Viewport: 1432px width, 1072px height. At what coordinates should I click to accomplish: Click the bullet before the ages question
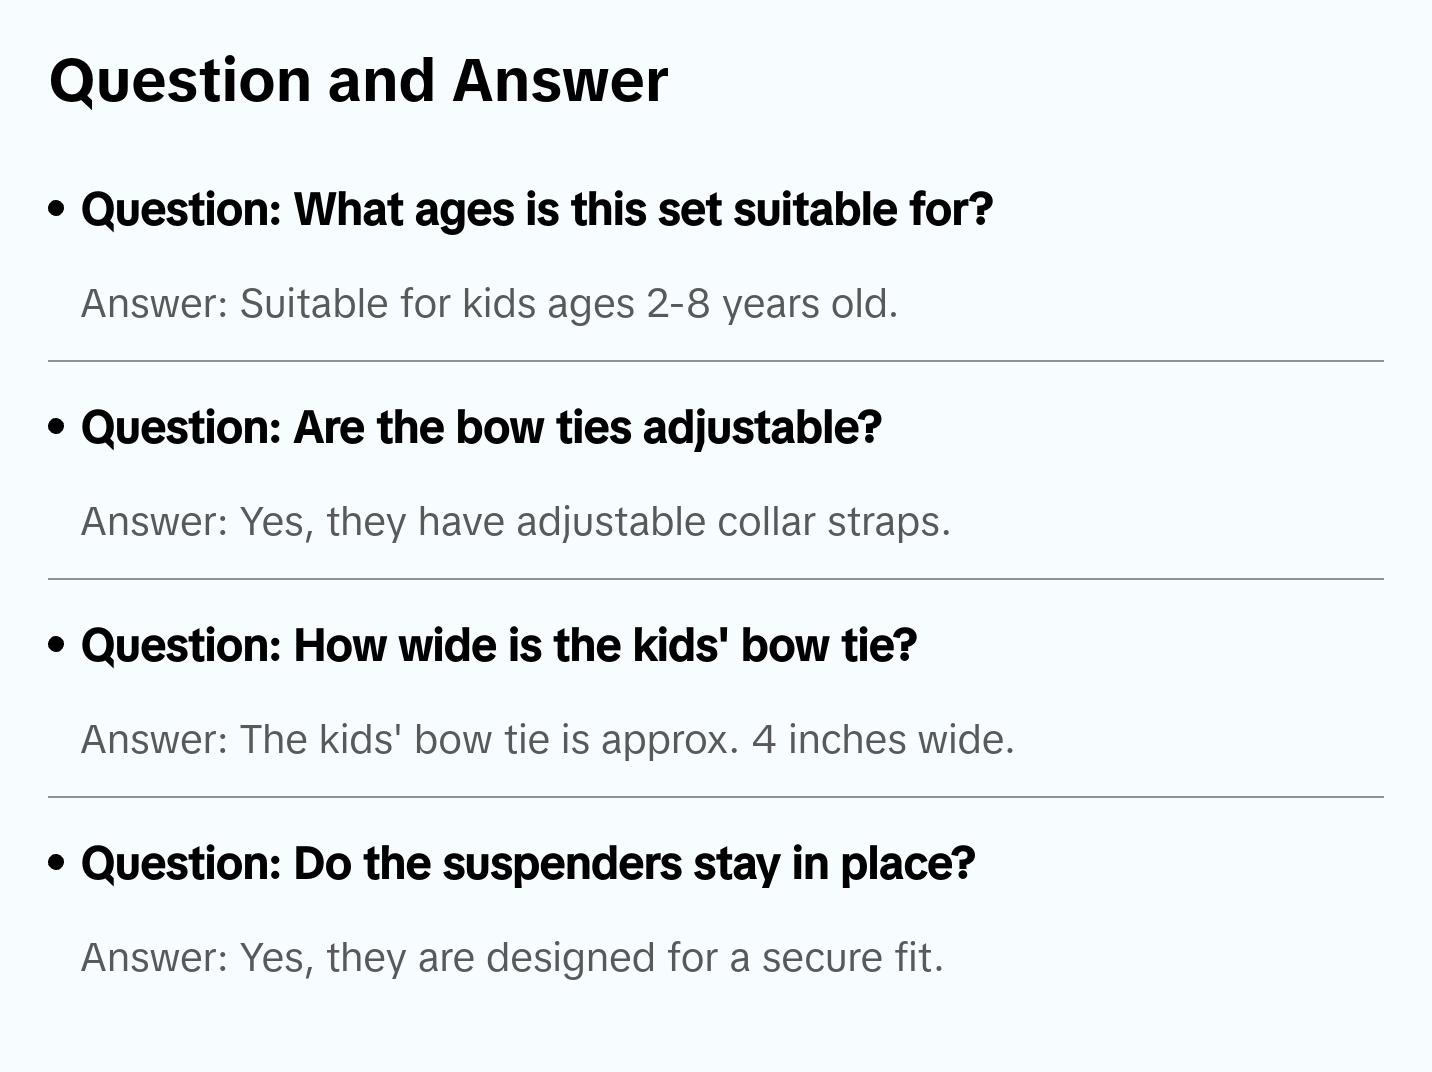(x=57, y=209)
